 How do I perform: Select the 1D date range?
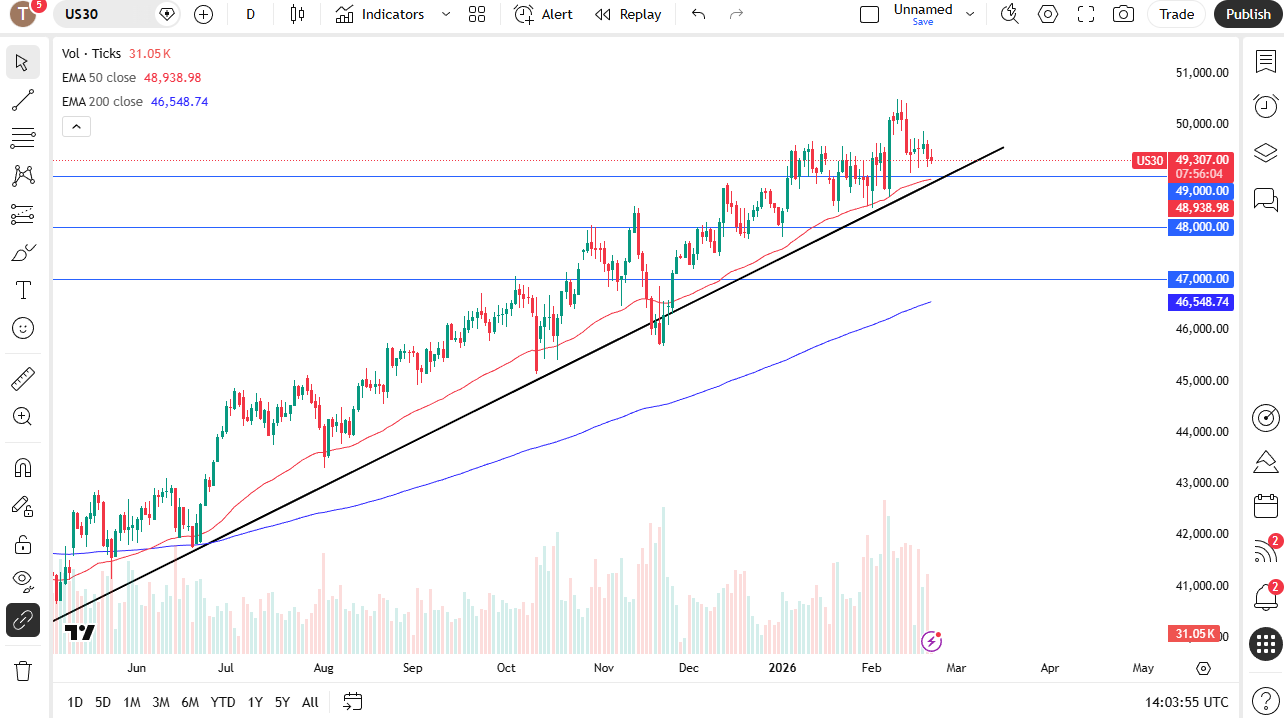coord(75,702)
